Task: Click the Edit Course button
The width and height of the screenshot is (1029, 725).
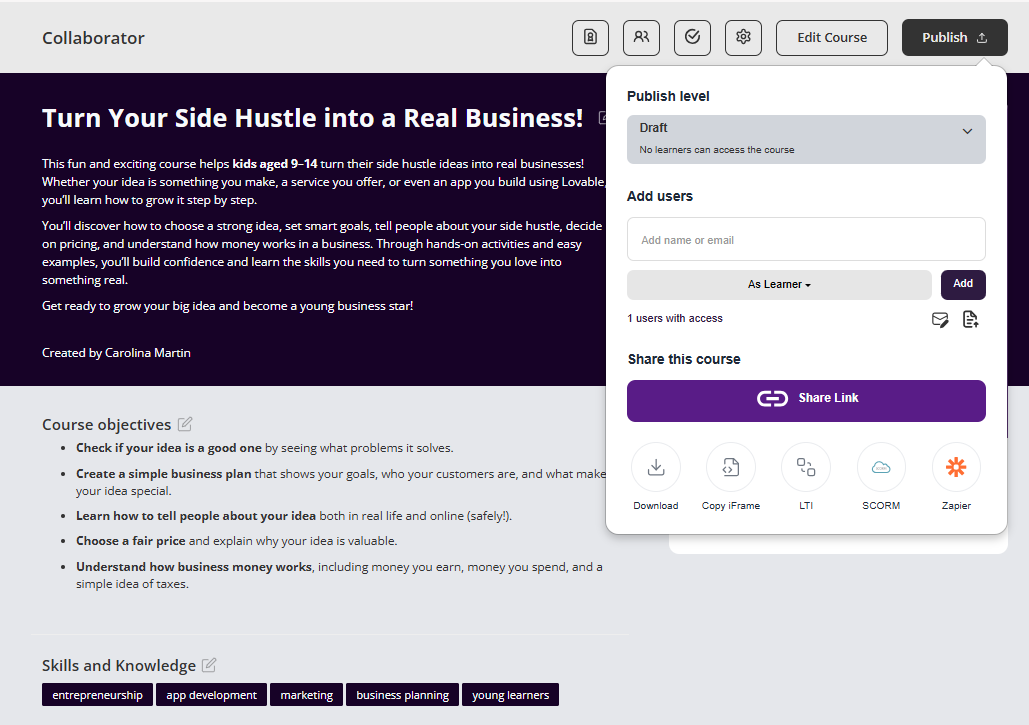Action: click(831, 38)
